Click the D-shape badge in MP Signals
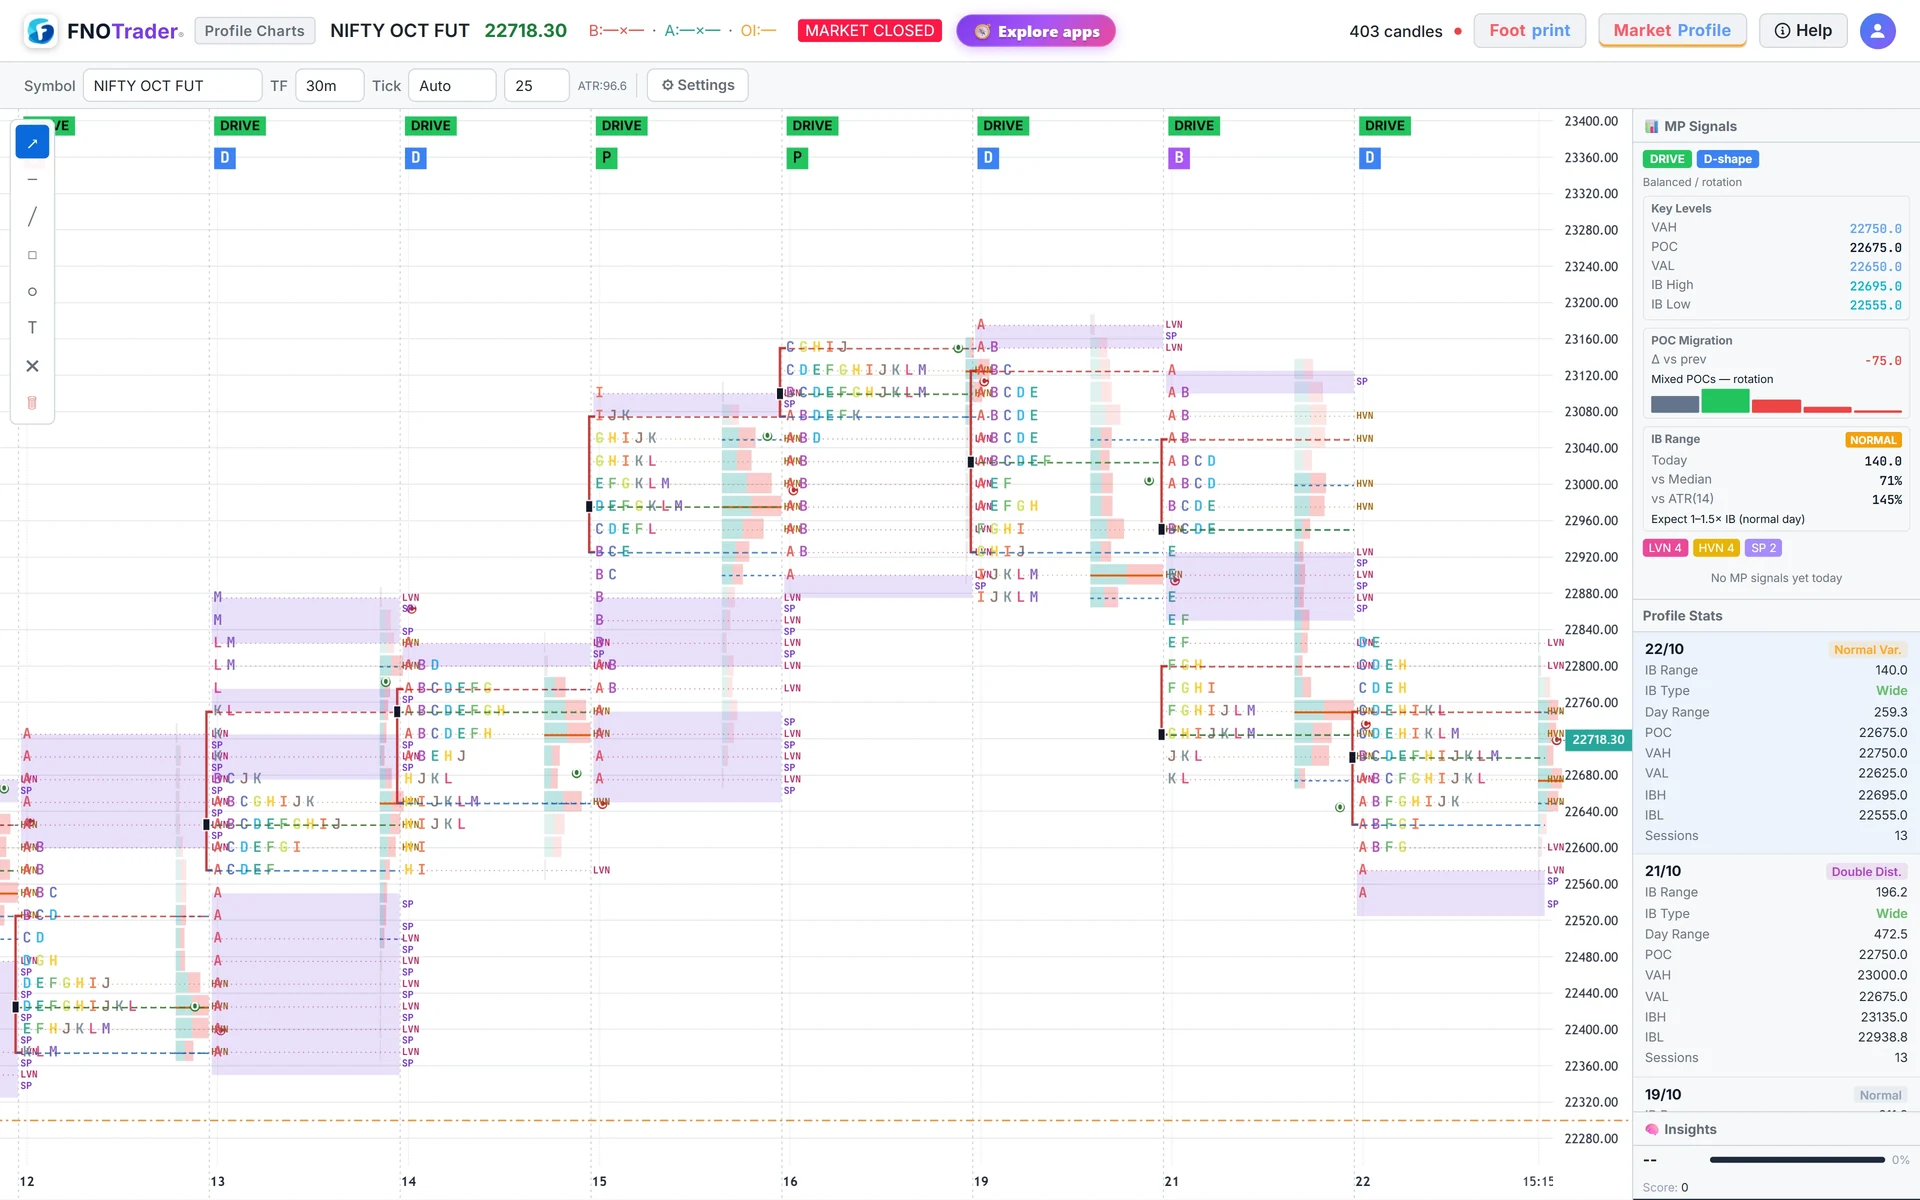 pos(1728,159)
